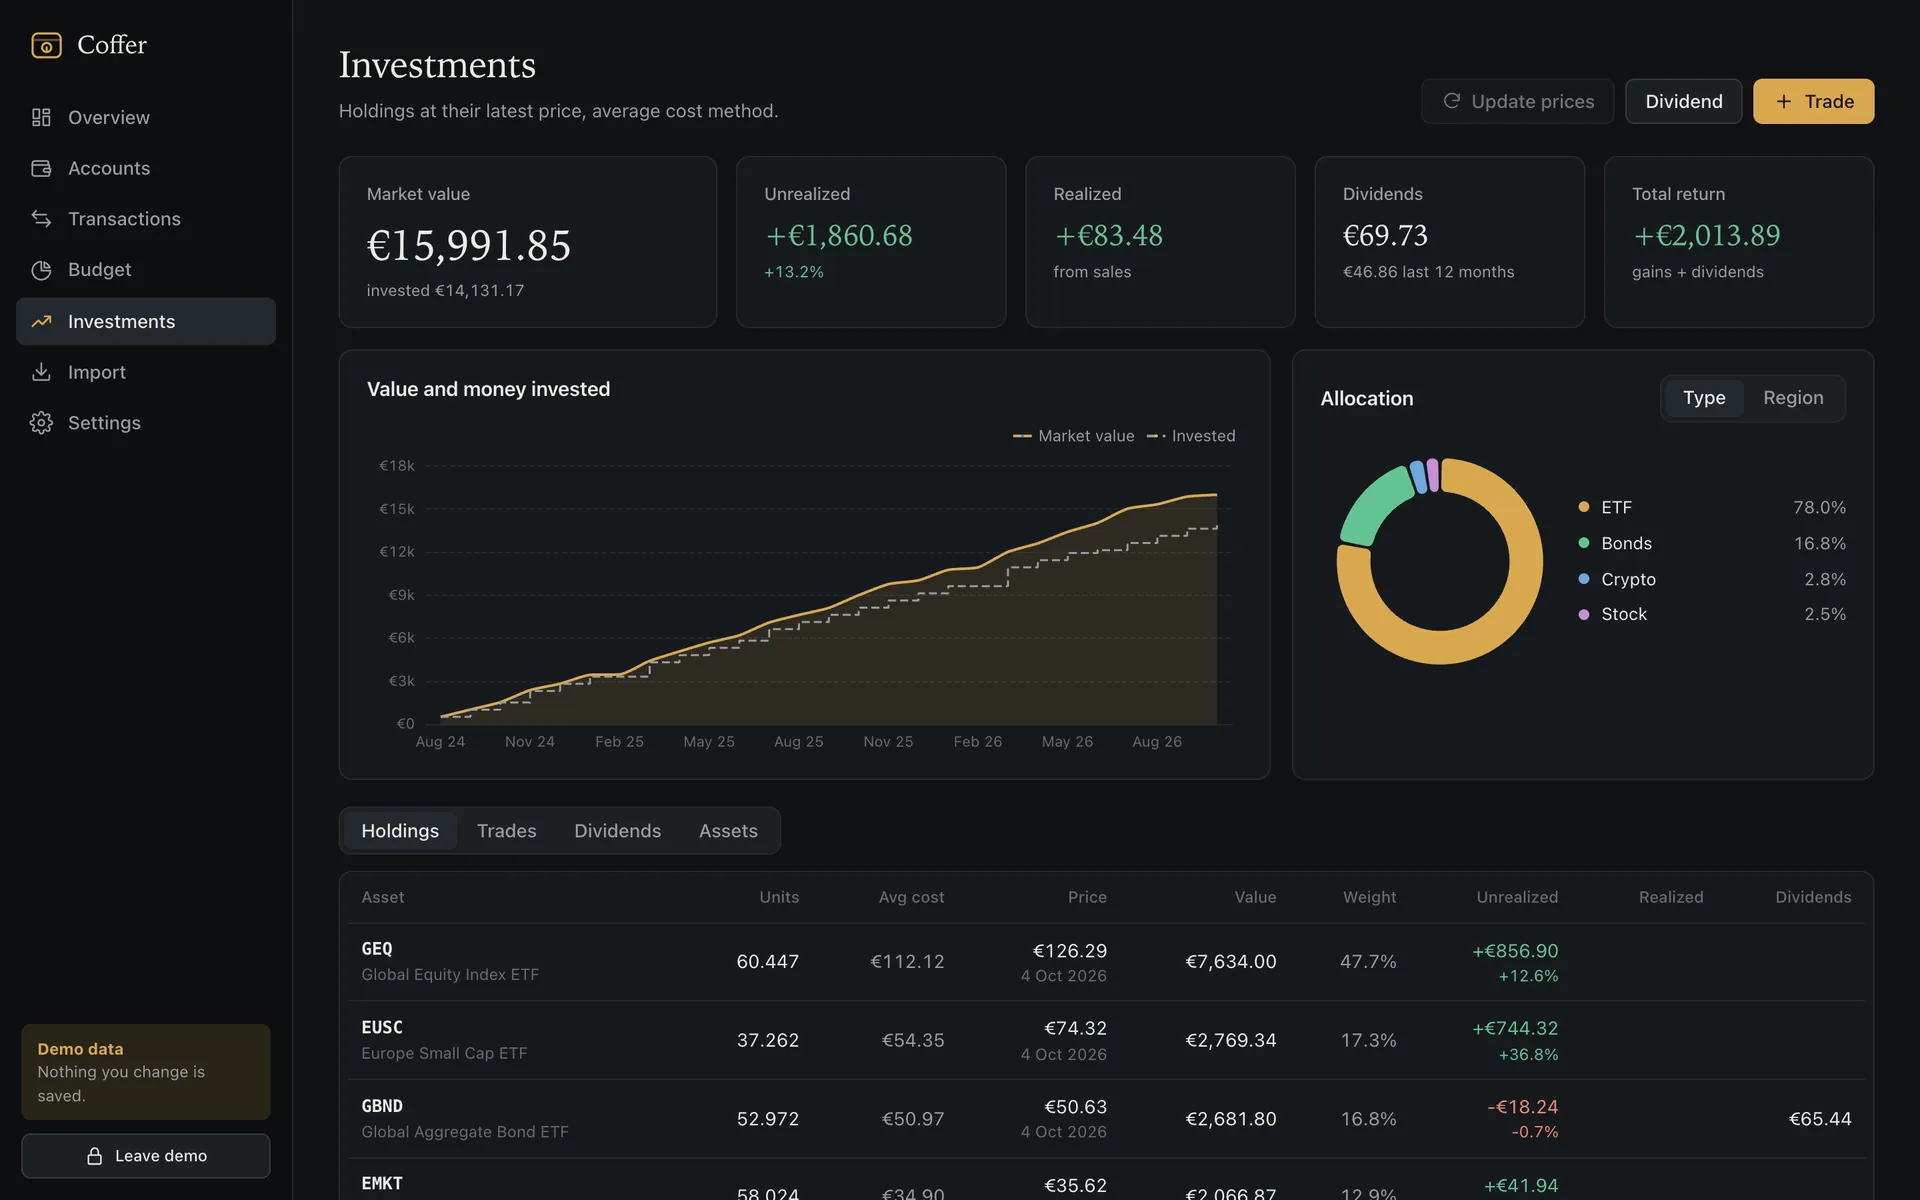
Task: Click the Crypto legend color dot
Action: tap(1584, 579)
